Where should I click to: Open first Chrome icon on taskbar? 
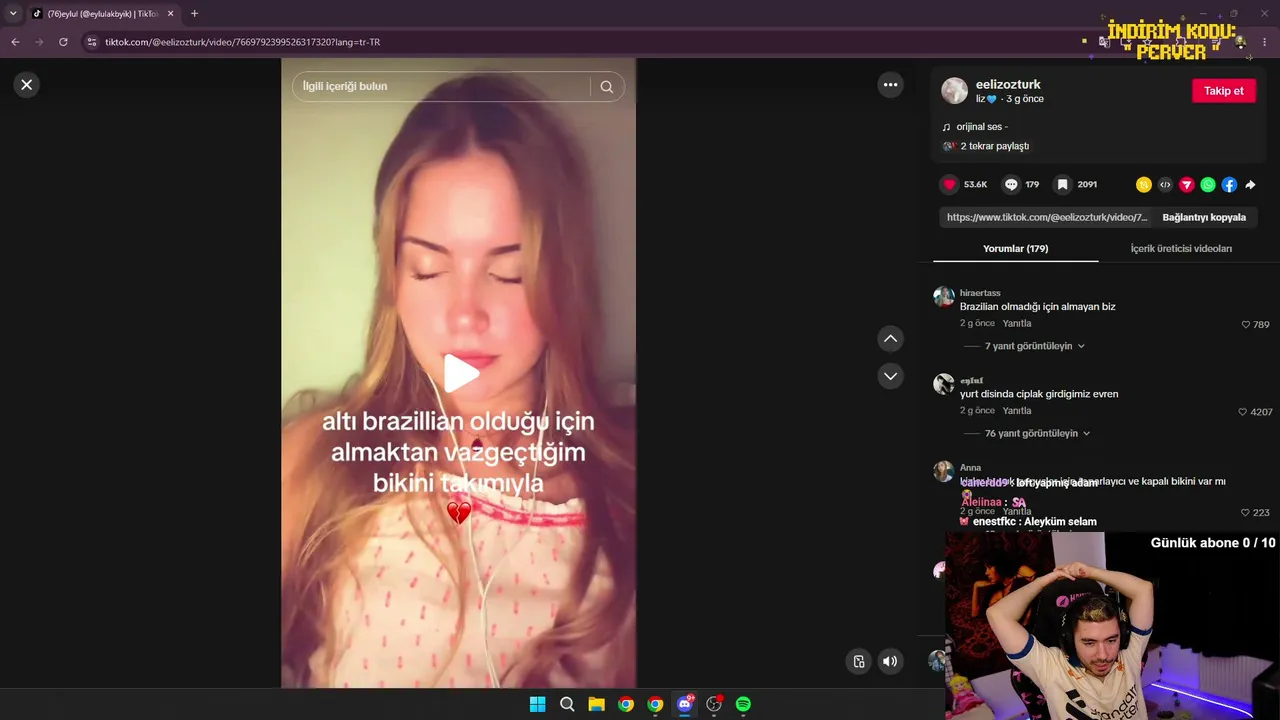pyautogui.click(x=626, y=704)
